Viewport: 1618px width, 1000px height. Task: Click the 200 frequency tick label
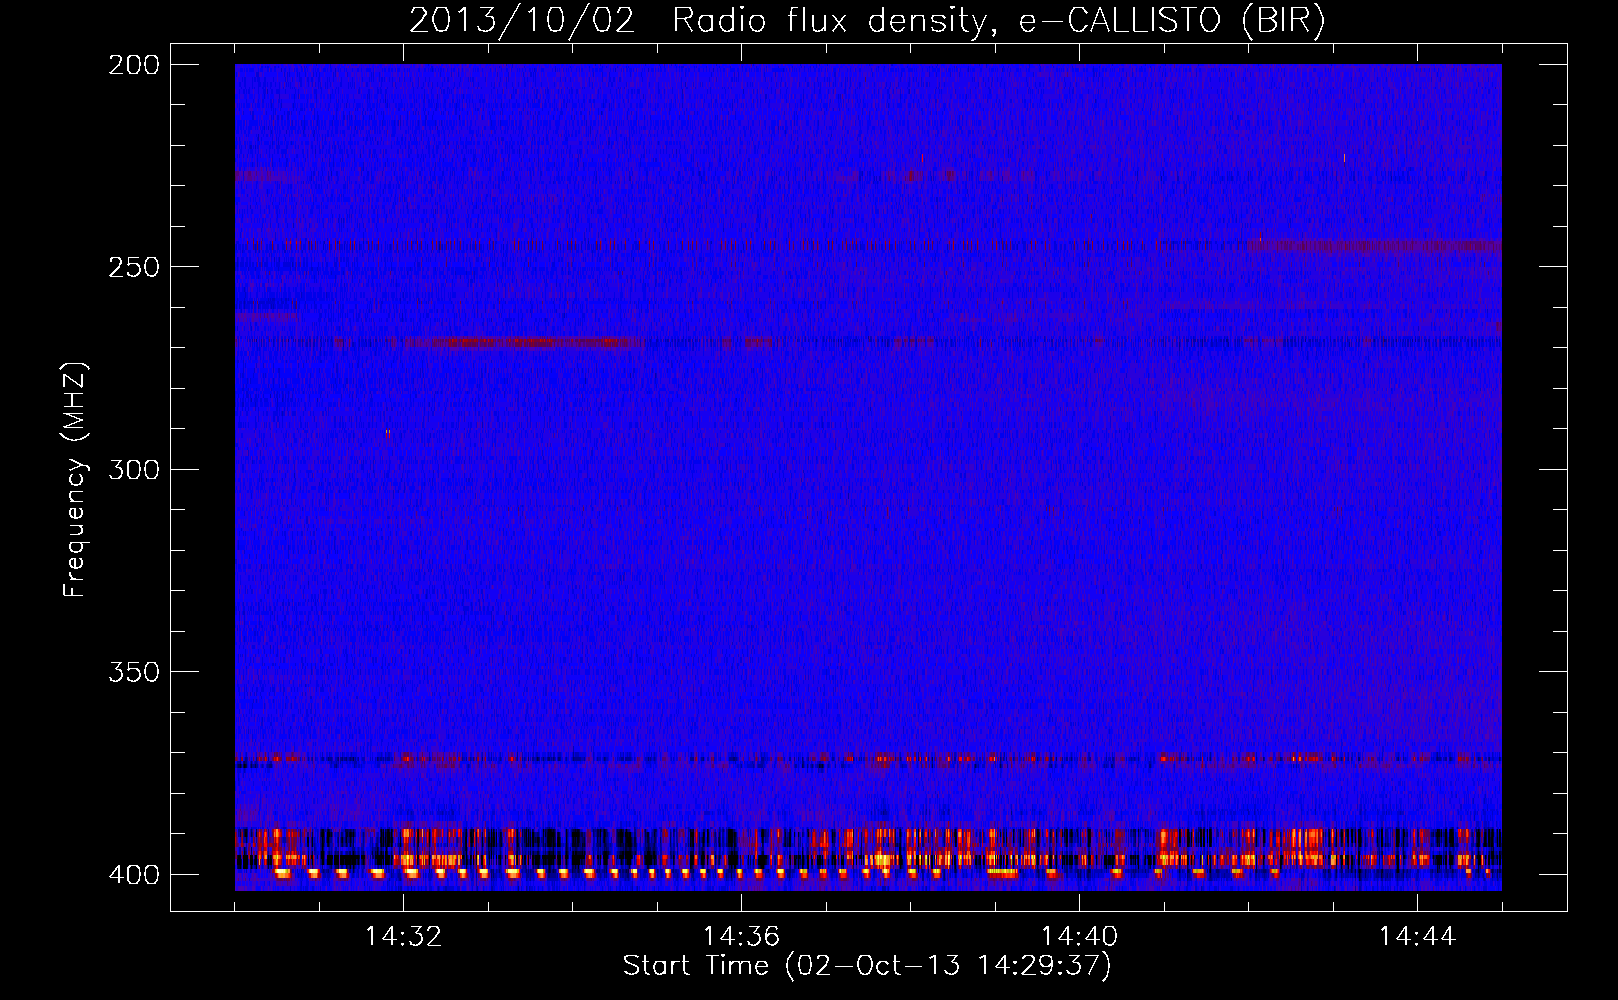[134, 65]
